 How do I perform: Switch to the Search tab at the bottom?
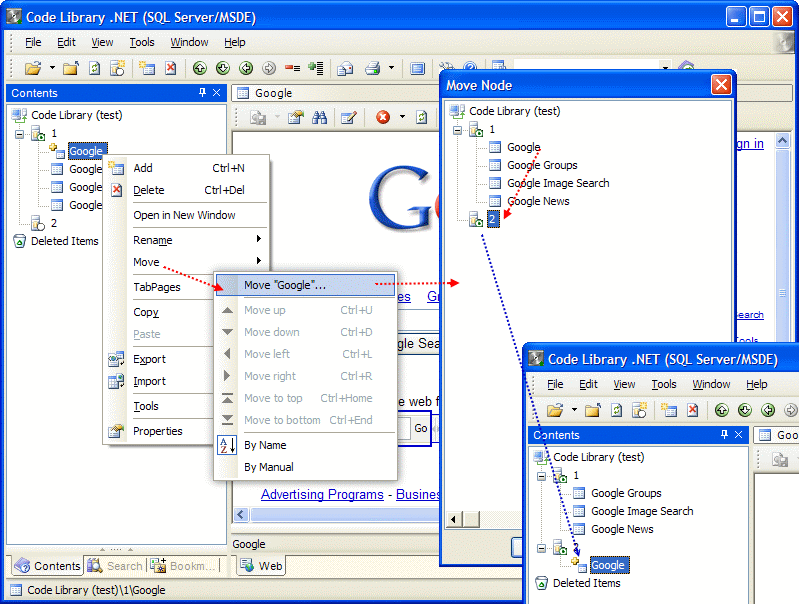(x=115, y=566)
